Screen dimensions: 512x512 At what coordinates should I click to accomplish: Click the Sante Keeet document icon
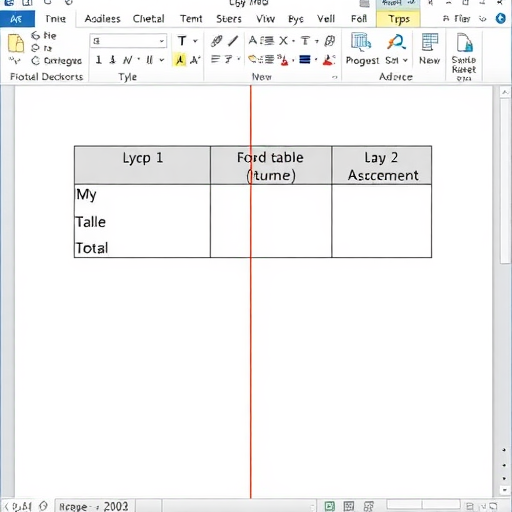464,42
